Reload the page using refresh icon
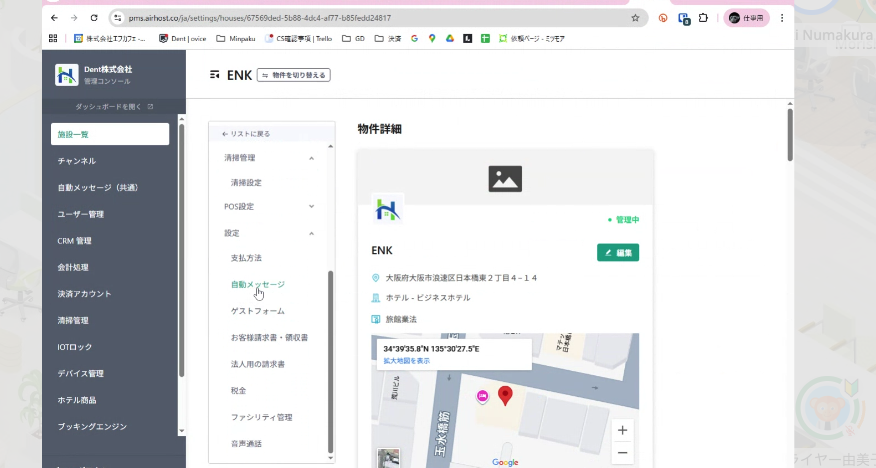Image resolution: width=876 pixels, height=468 pixels. click(94, 18)
